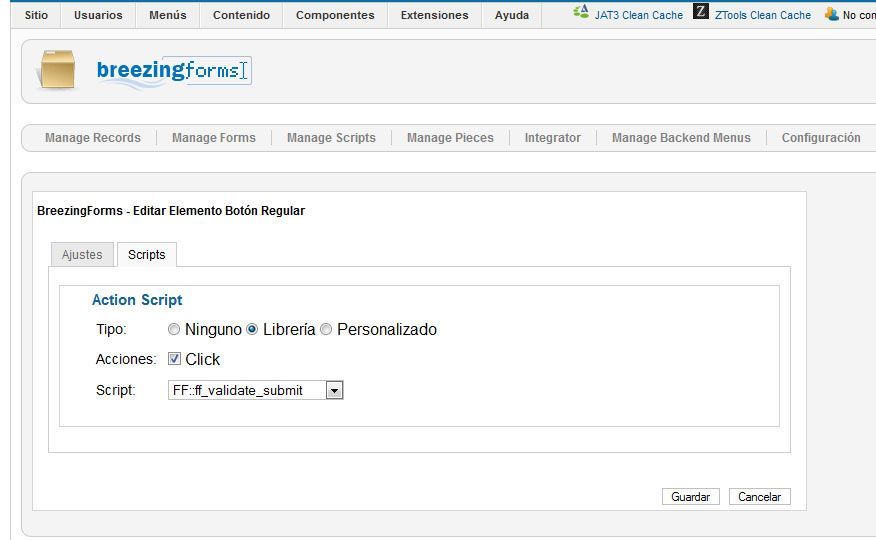Go to Manage Forms

point(214,138)
